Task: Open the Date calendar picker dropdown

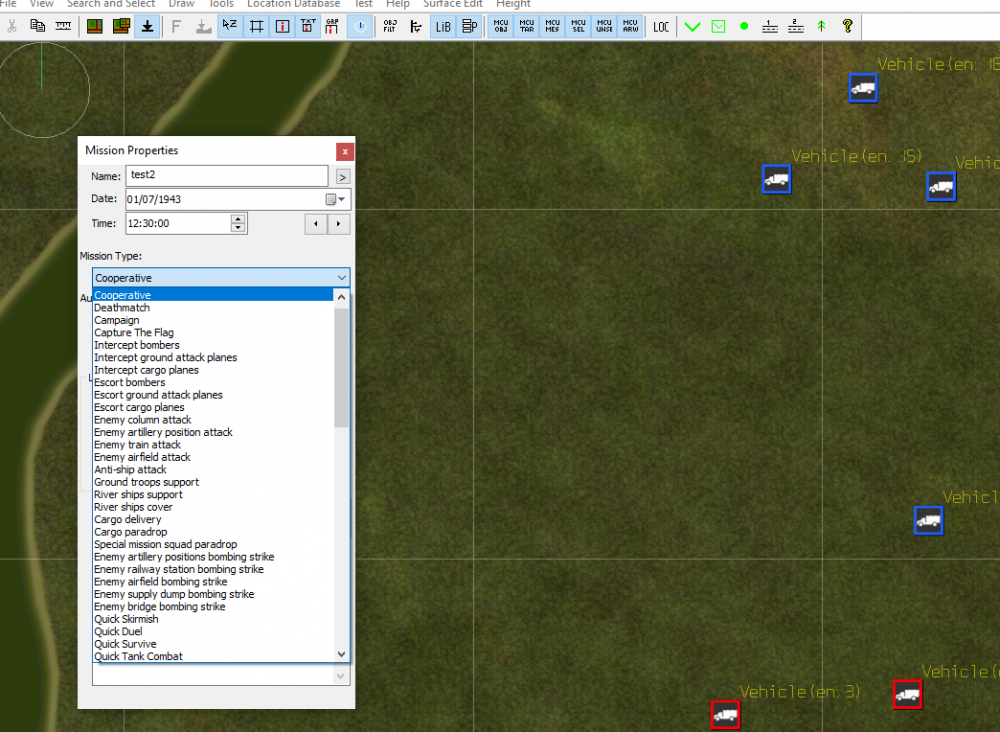Action: pyautogui.click(x=340, y=199)
